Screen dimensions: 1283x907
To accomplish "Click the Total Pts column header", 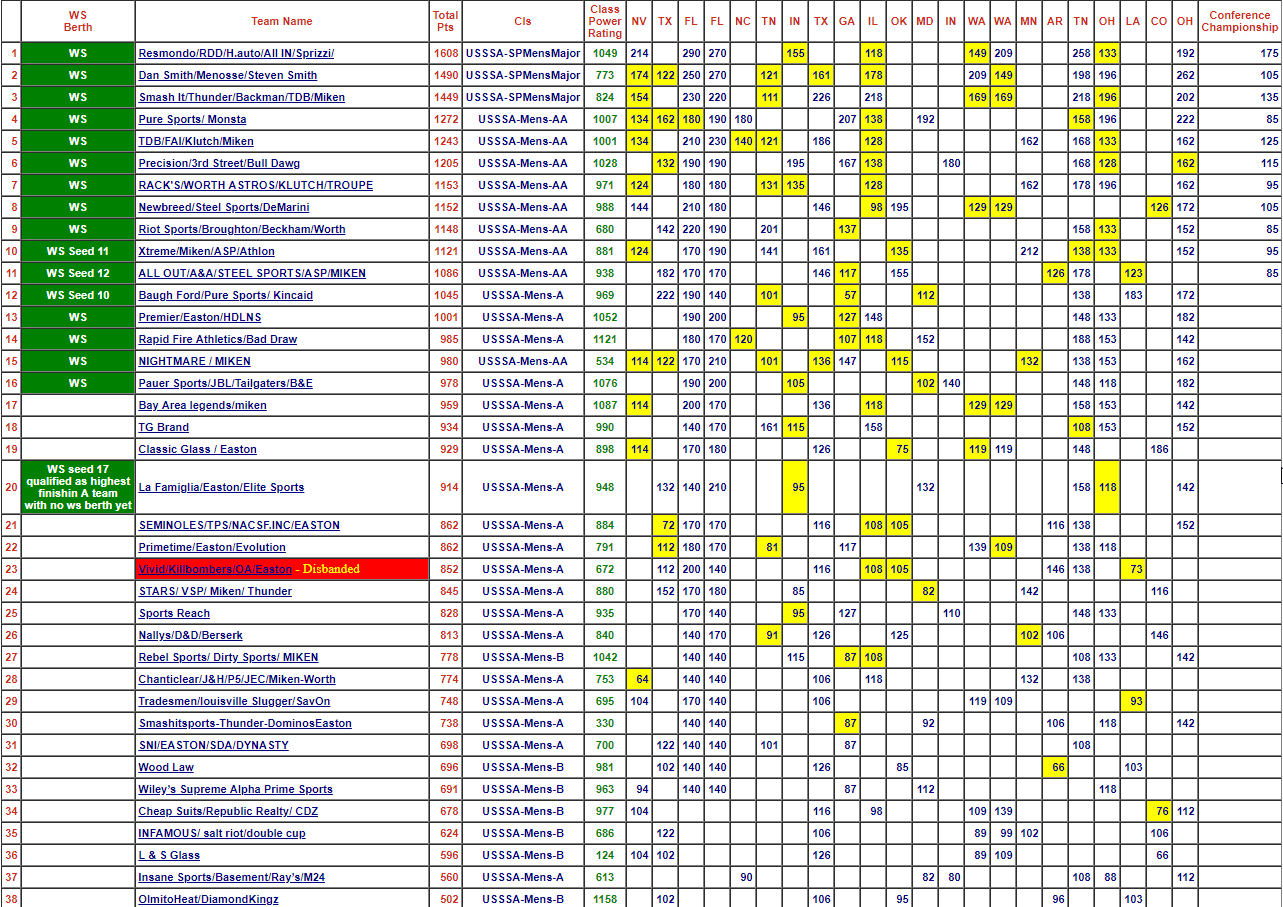I will pos(446,21).
